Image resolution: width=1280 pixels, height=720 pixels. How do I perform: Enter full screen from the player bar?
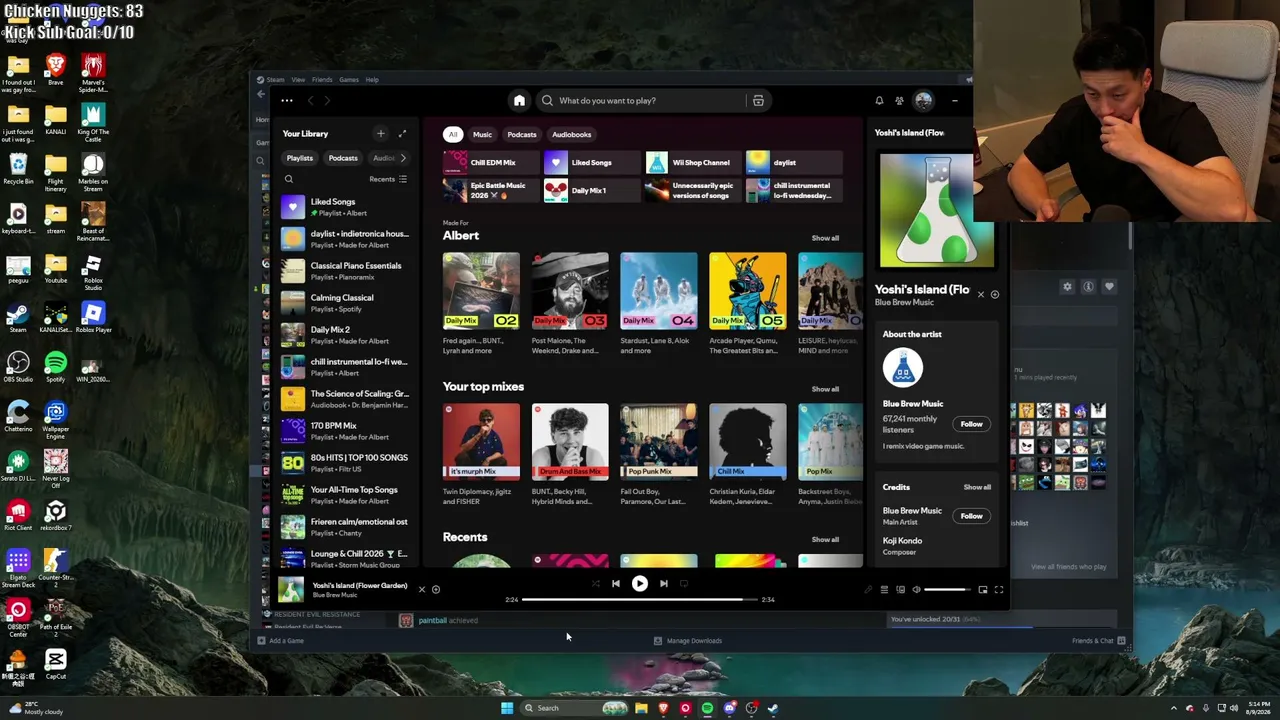(998, 590)
